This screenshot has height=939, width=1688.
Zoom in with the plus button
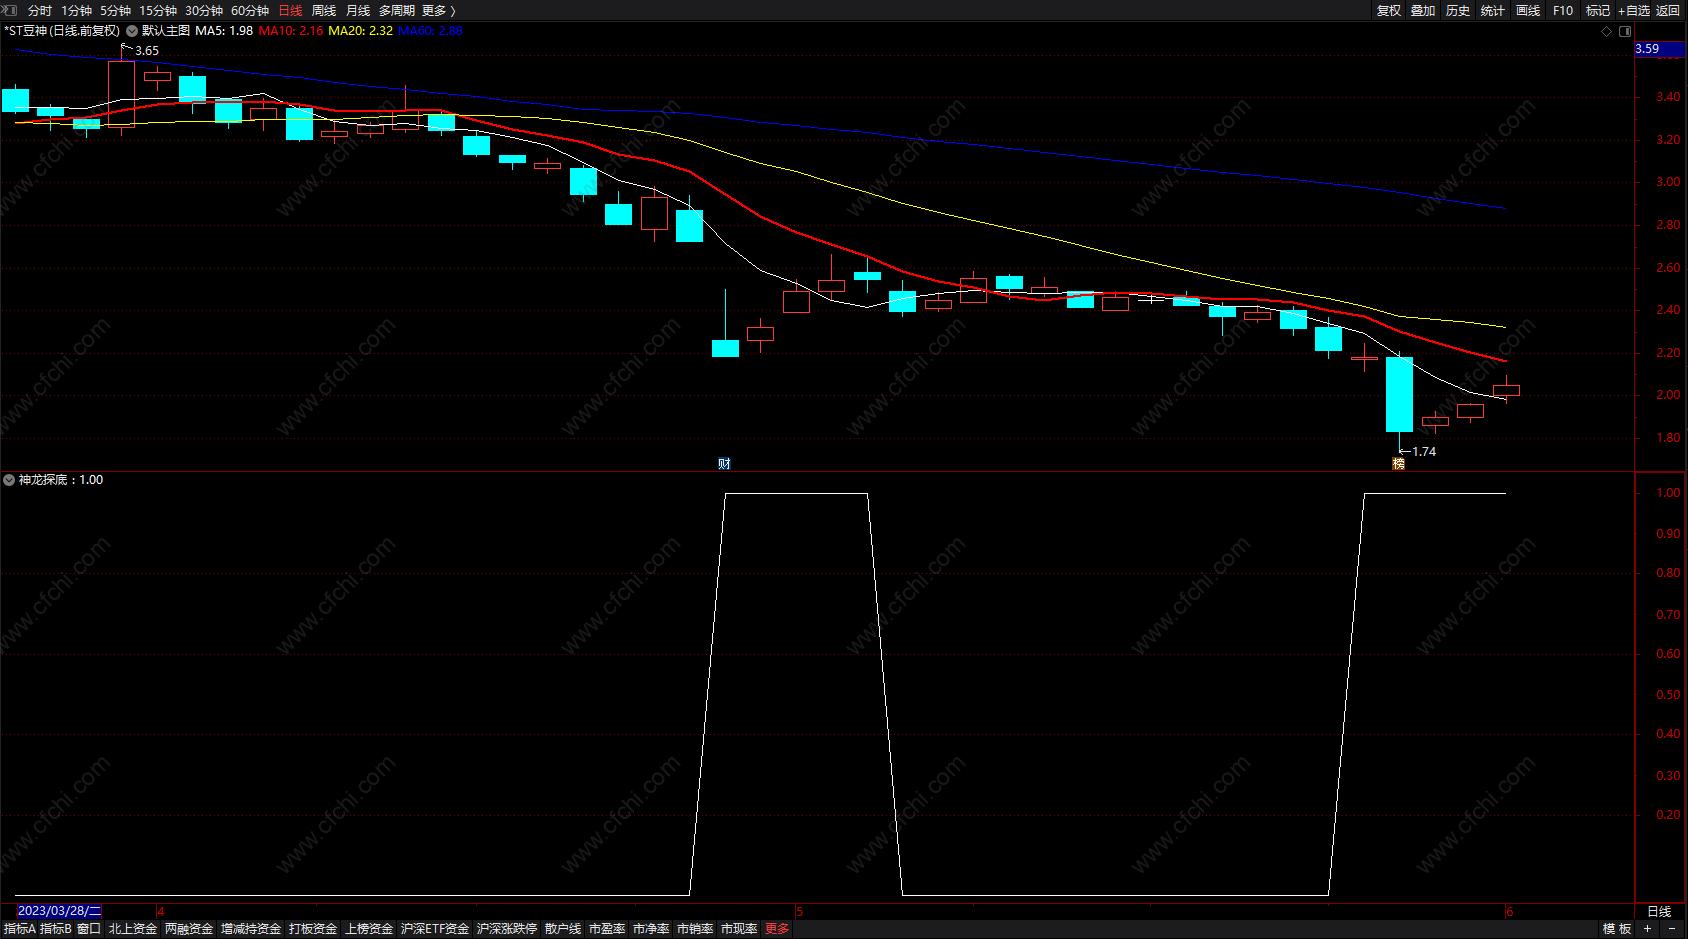click(1648, 929)
